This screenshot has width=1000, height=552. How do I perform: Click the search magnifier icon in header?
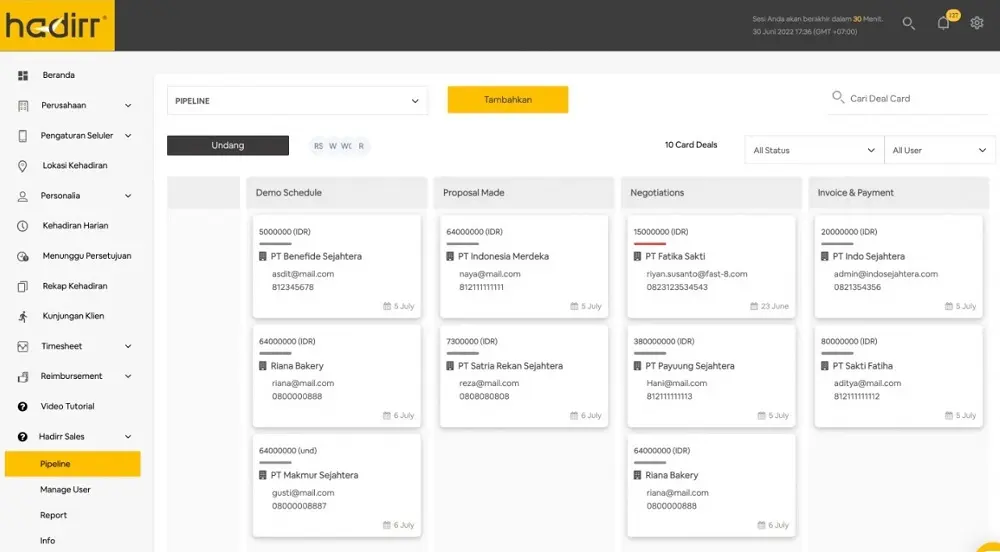click(908, 24)
